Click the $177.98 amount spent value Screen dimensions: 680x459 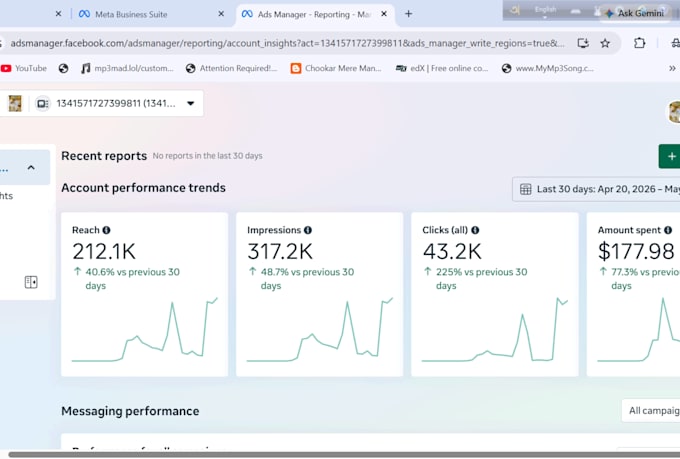[x=636, y=251]
